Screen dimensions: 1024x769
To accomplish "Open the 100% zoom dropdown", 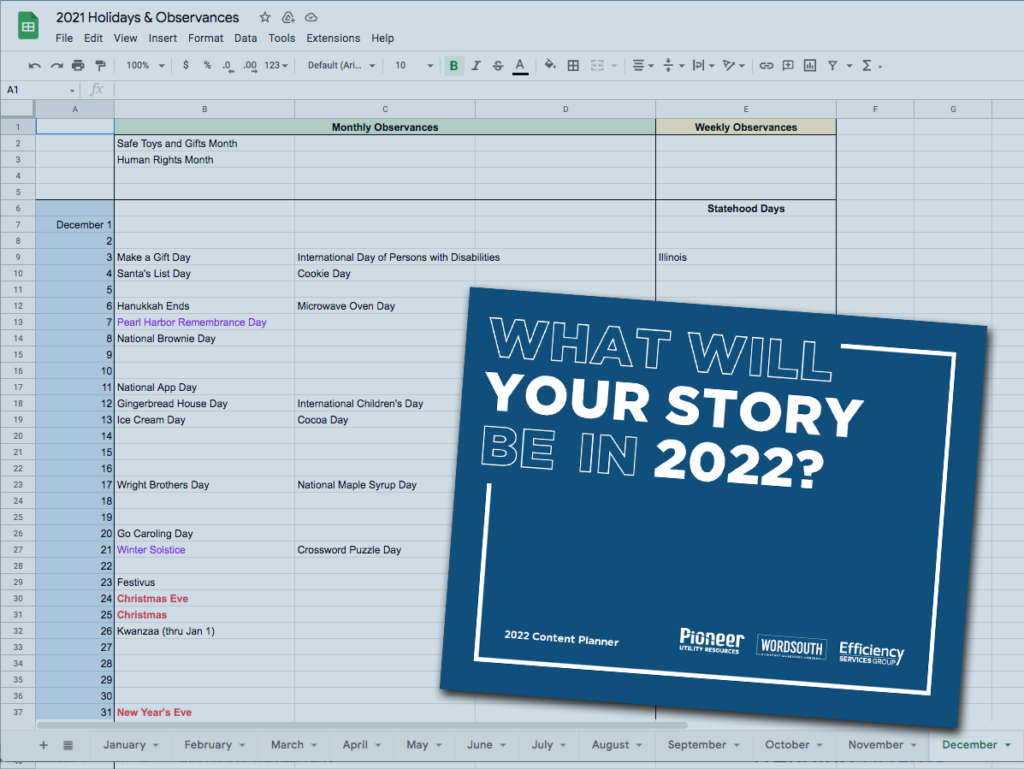I will click(144, 66).
